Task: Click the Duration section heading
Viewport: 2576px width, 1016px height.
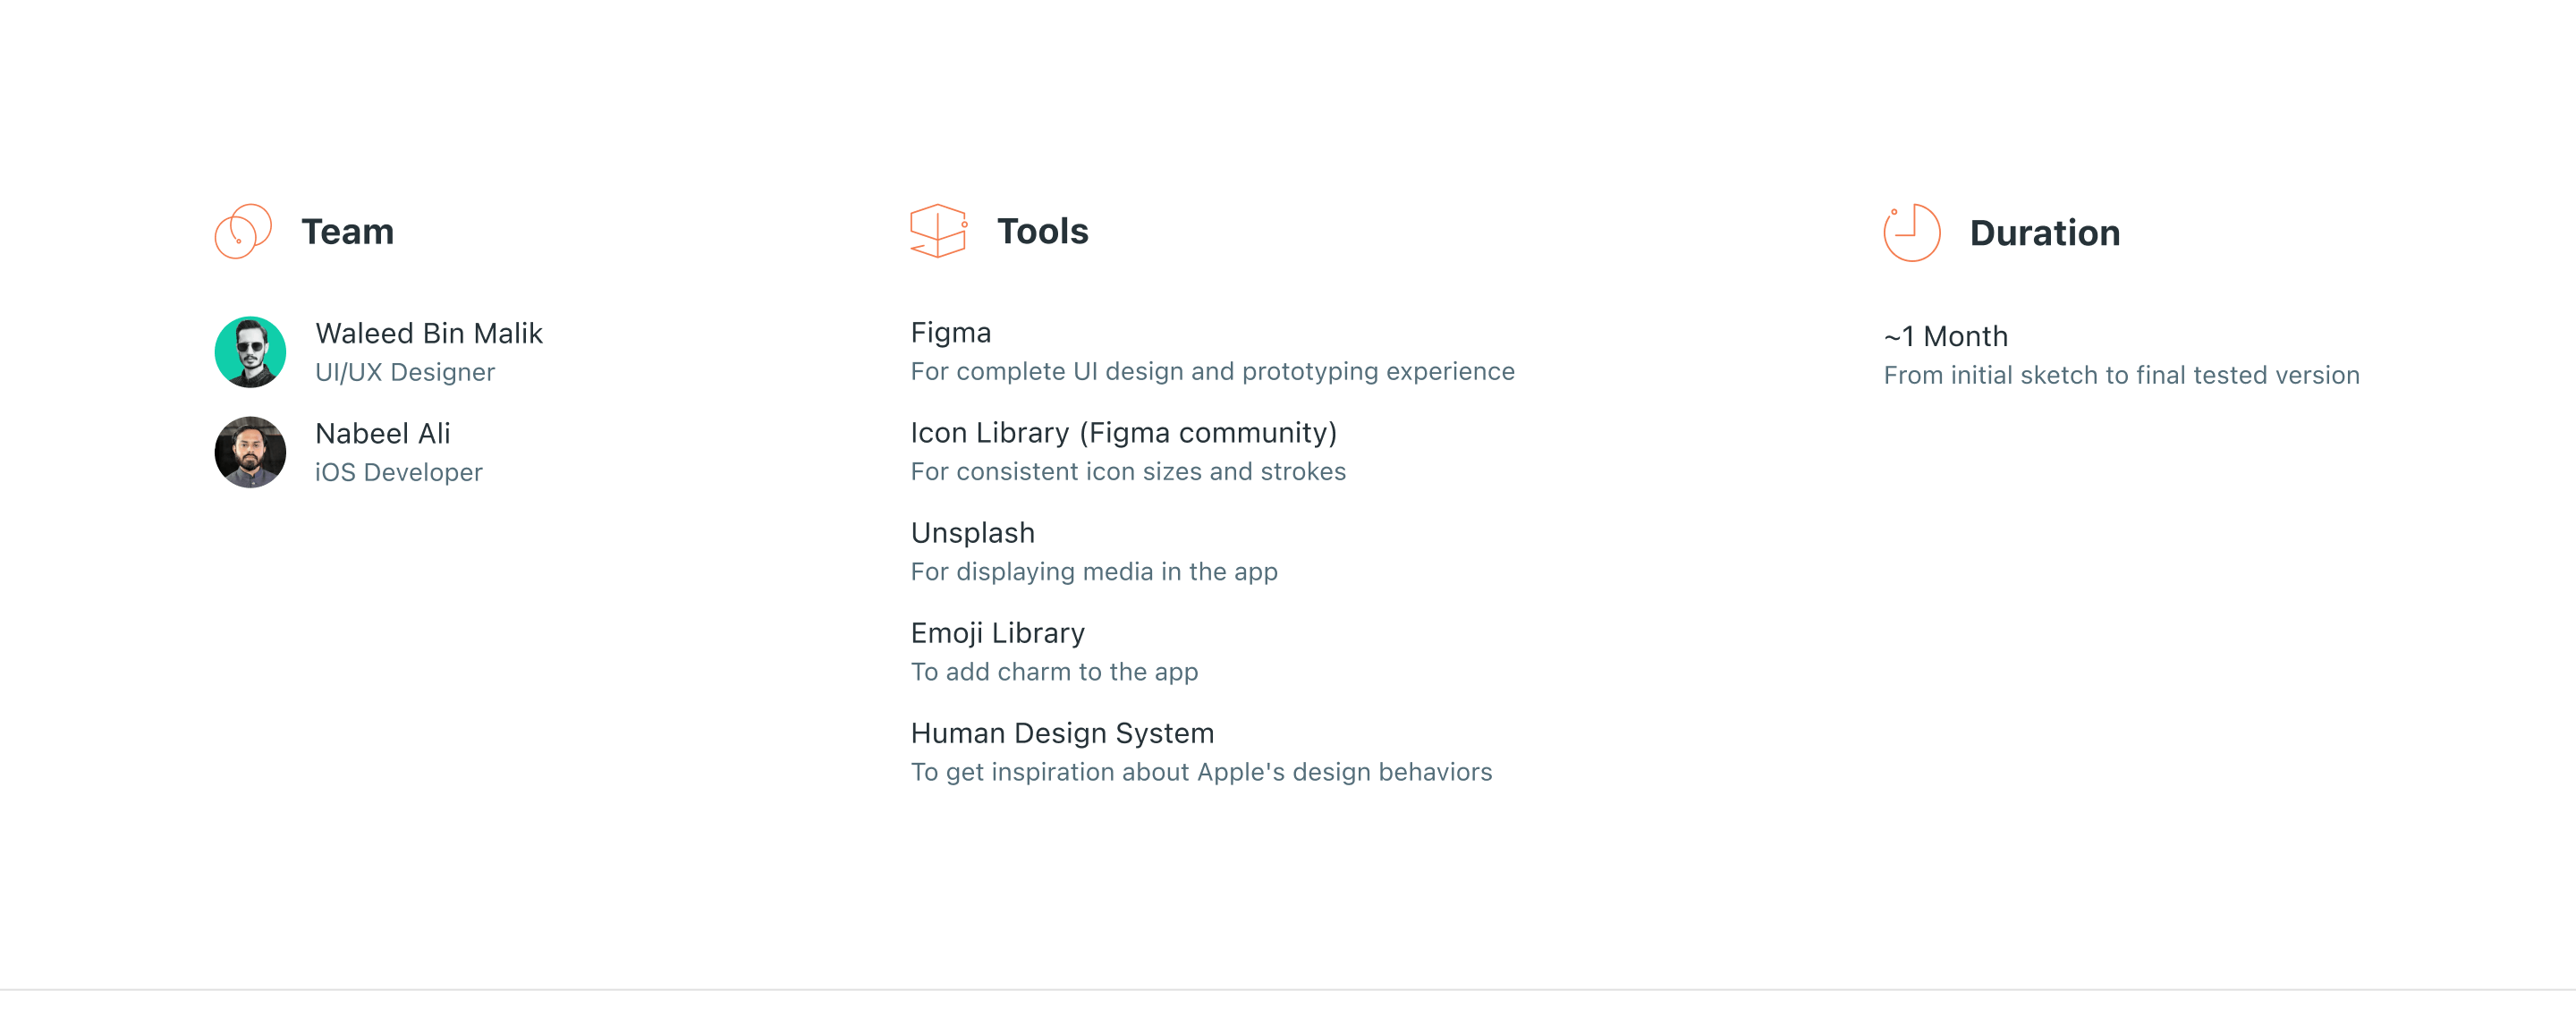Action: click(2044, 233)
